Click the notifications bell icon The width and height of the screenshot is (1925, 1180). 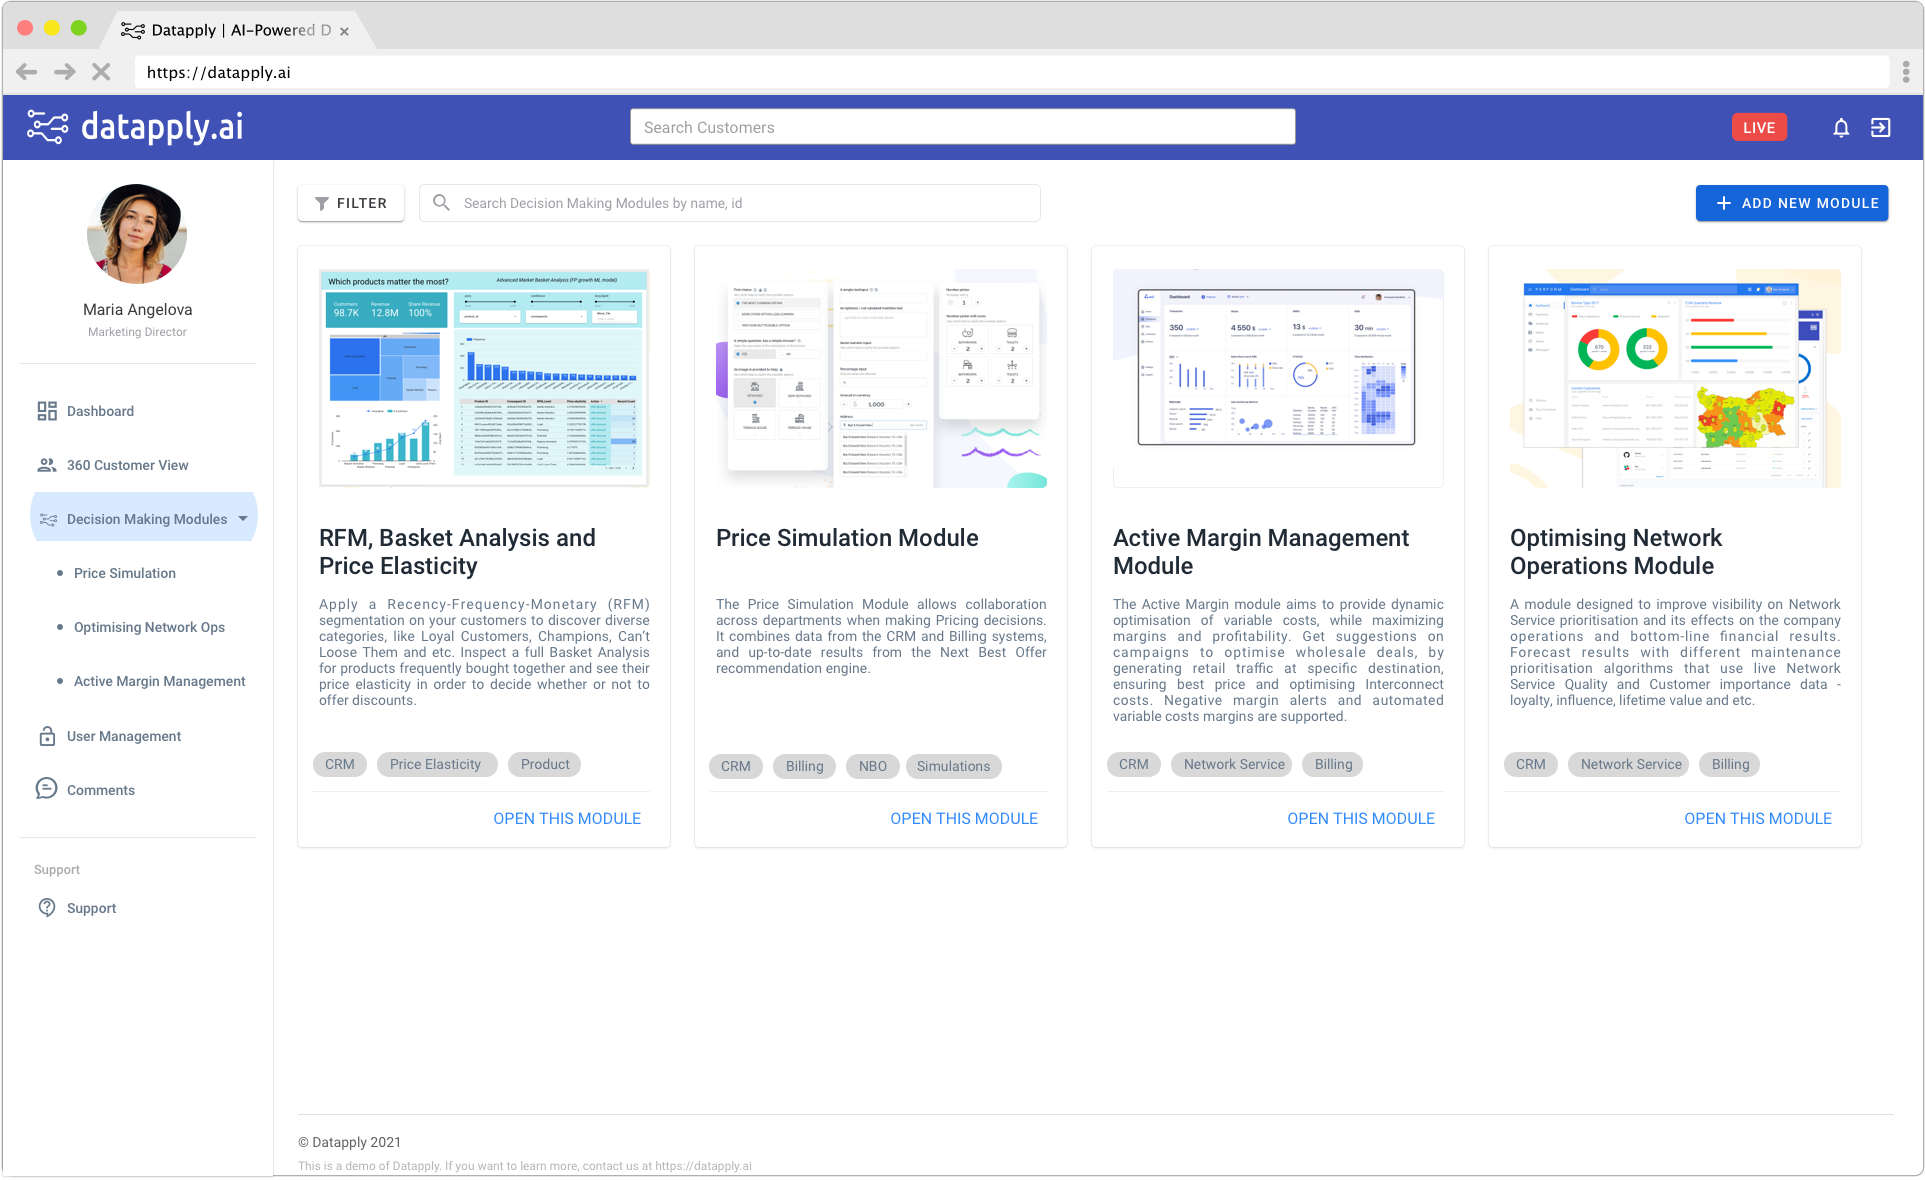[1840, 128]
